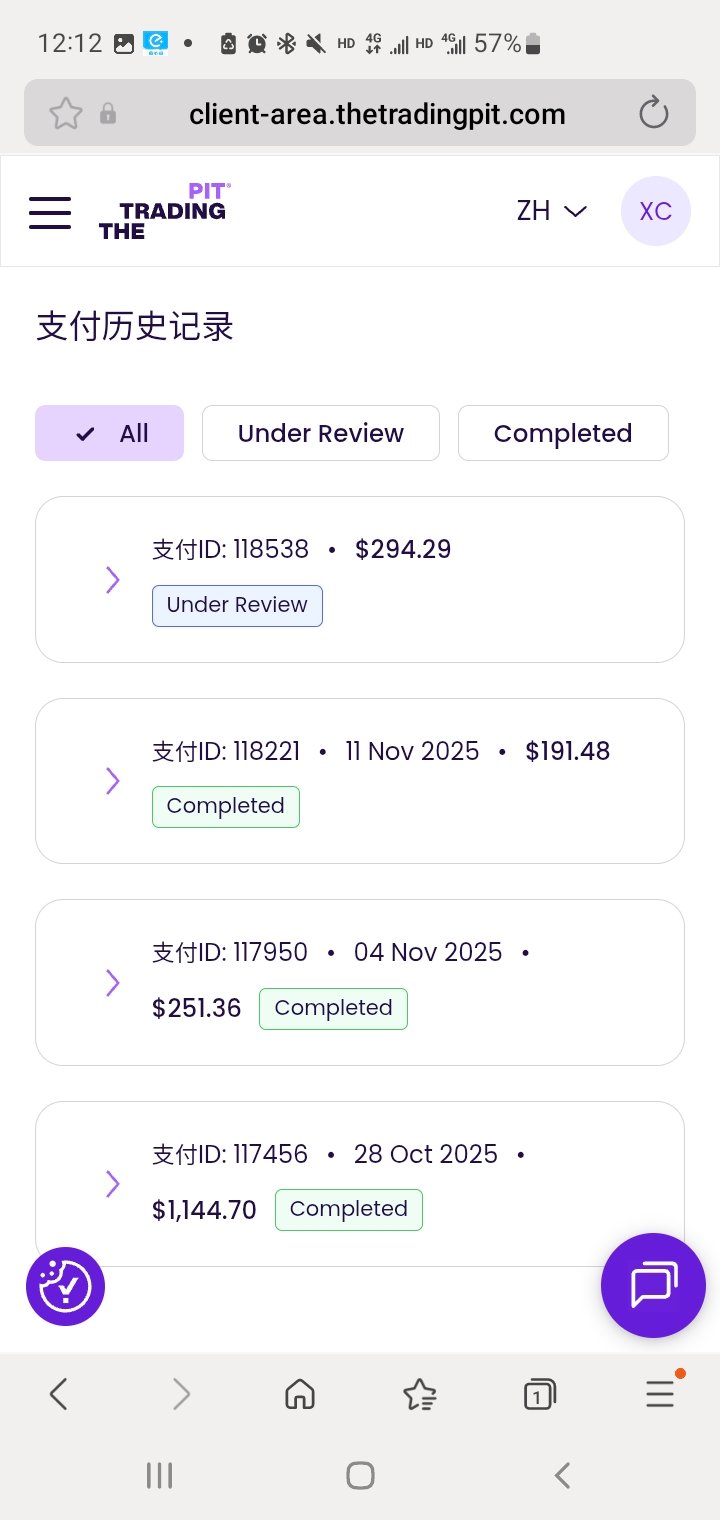Open the XC user profile avatar
Viewport: 720px width, 1520px height.
655,211
